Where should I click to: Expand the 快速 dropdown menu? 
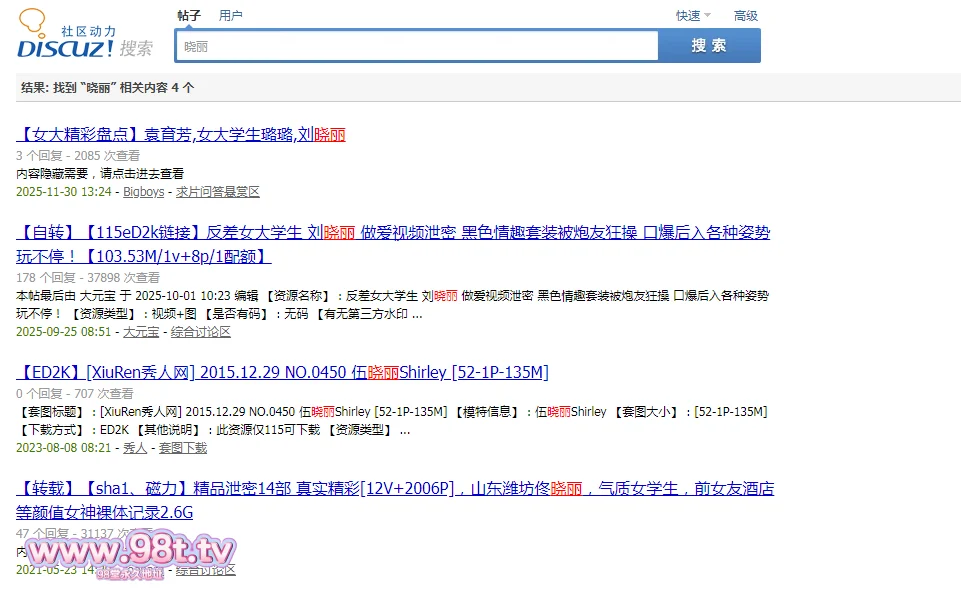pyautogui.click(x=688, y=15)
